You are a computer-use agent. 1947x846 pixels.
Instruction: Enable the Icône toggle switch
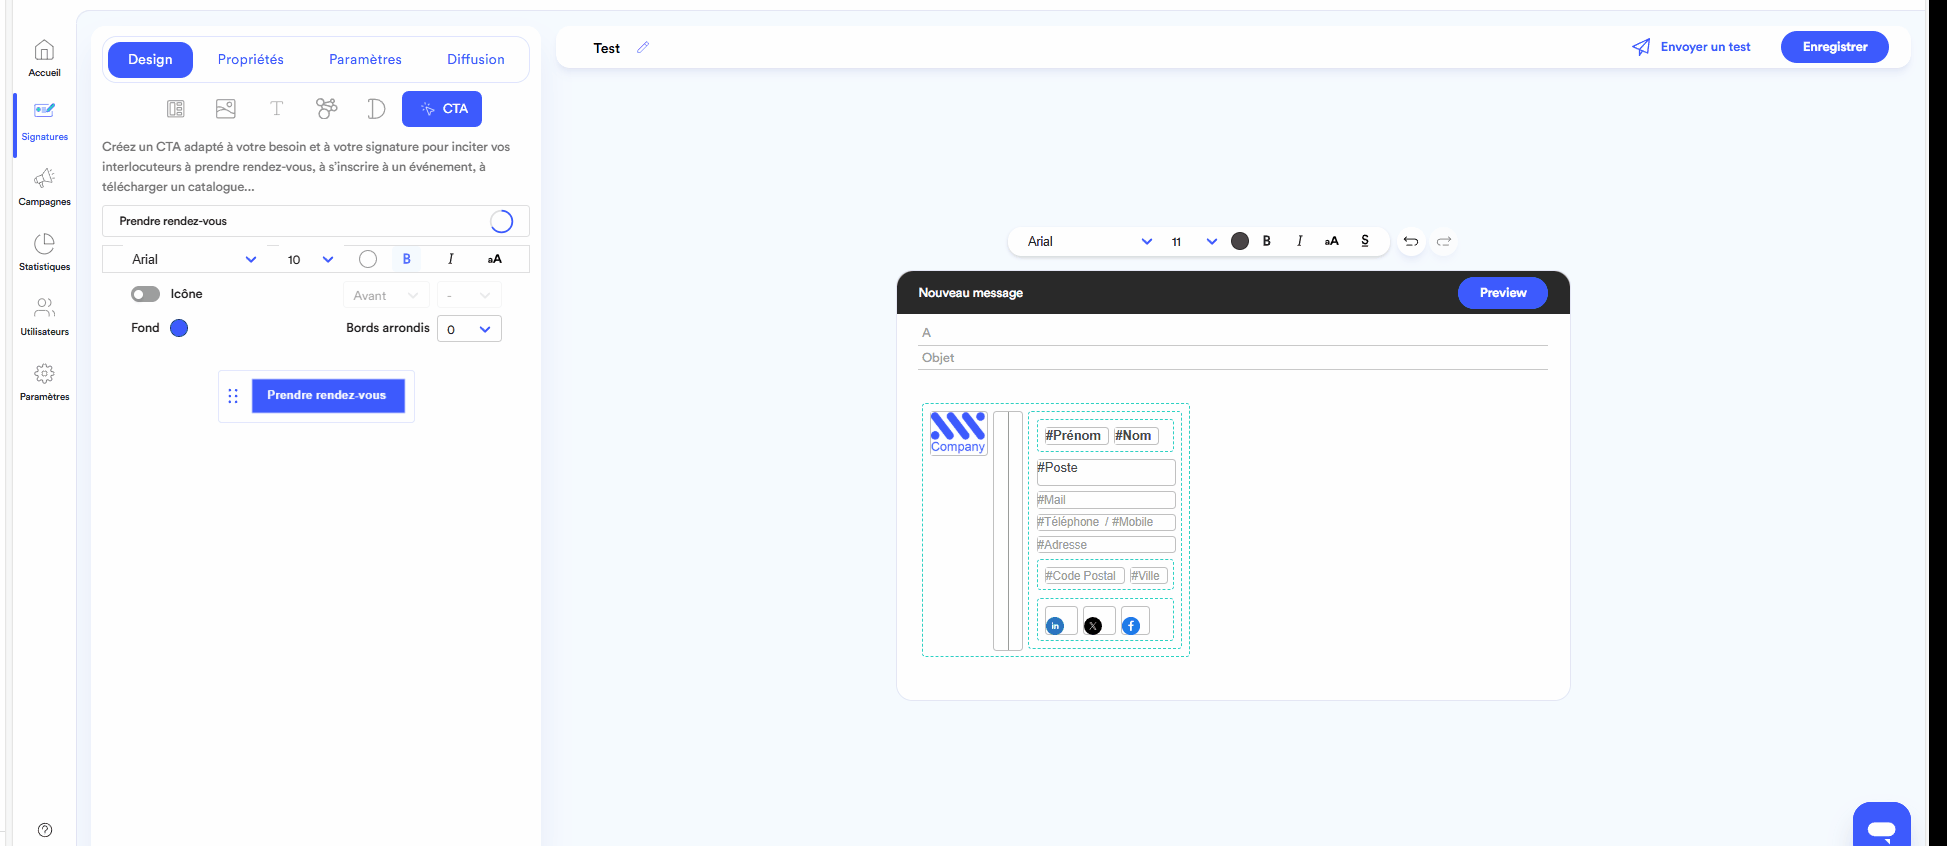145,294
